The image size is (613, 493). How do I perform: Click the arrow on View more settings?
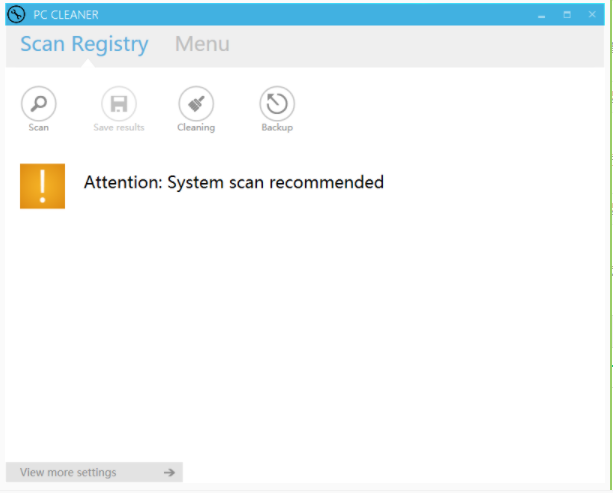[169, 473]
